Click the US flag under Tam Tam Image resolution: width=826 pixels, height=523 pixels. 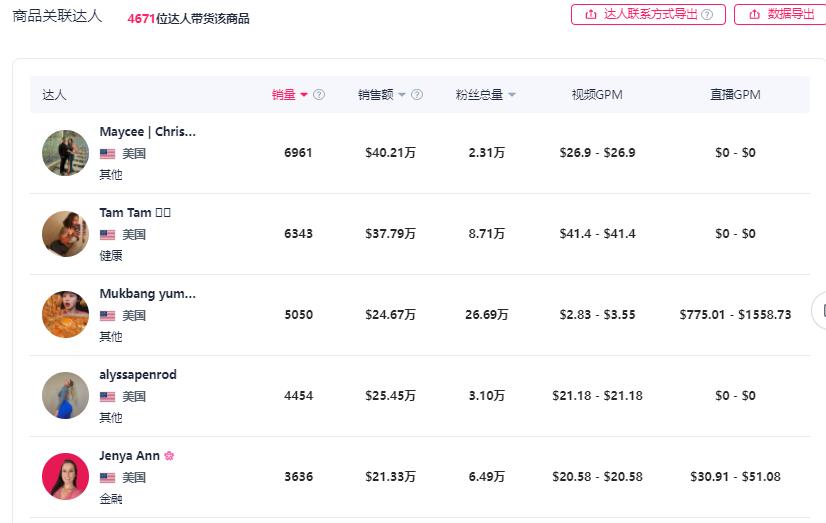click(107, 235)
